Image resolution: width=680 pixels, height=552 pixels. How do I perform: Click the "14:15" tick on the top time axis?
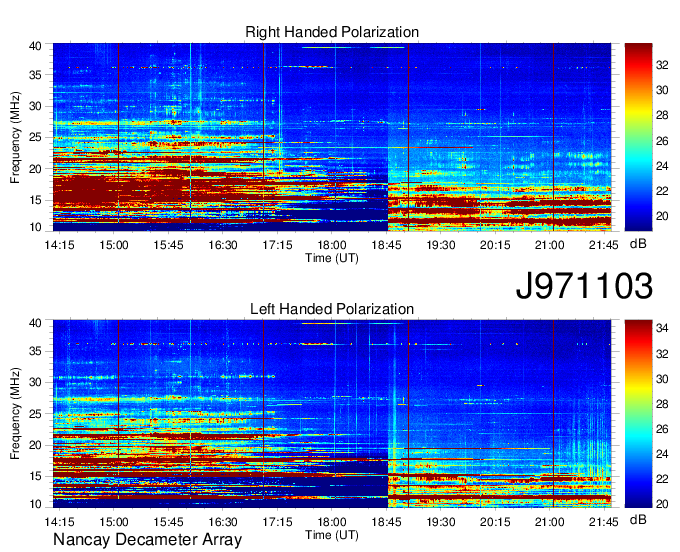59,245
